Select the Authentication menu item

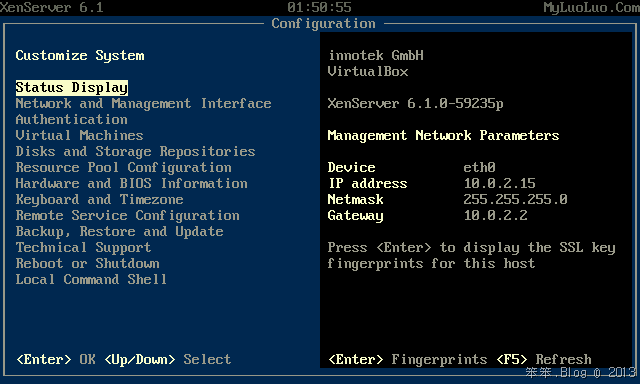[71, 120]
